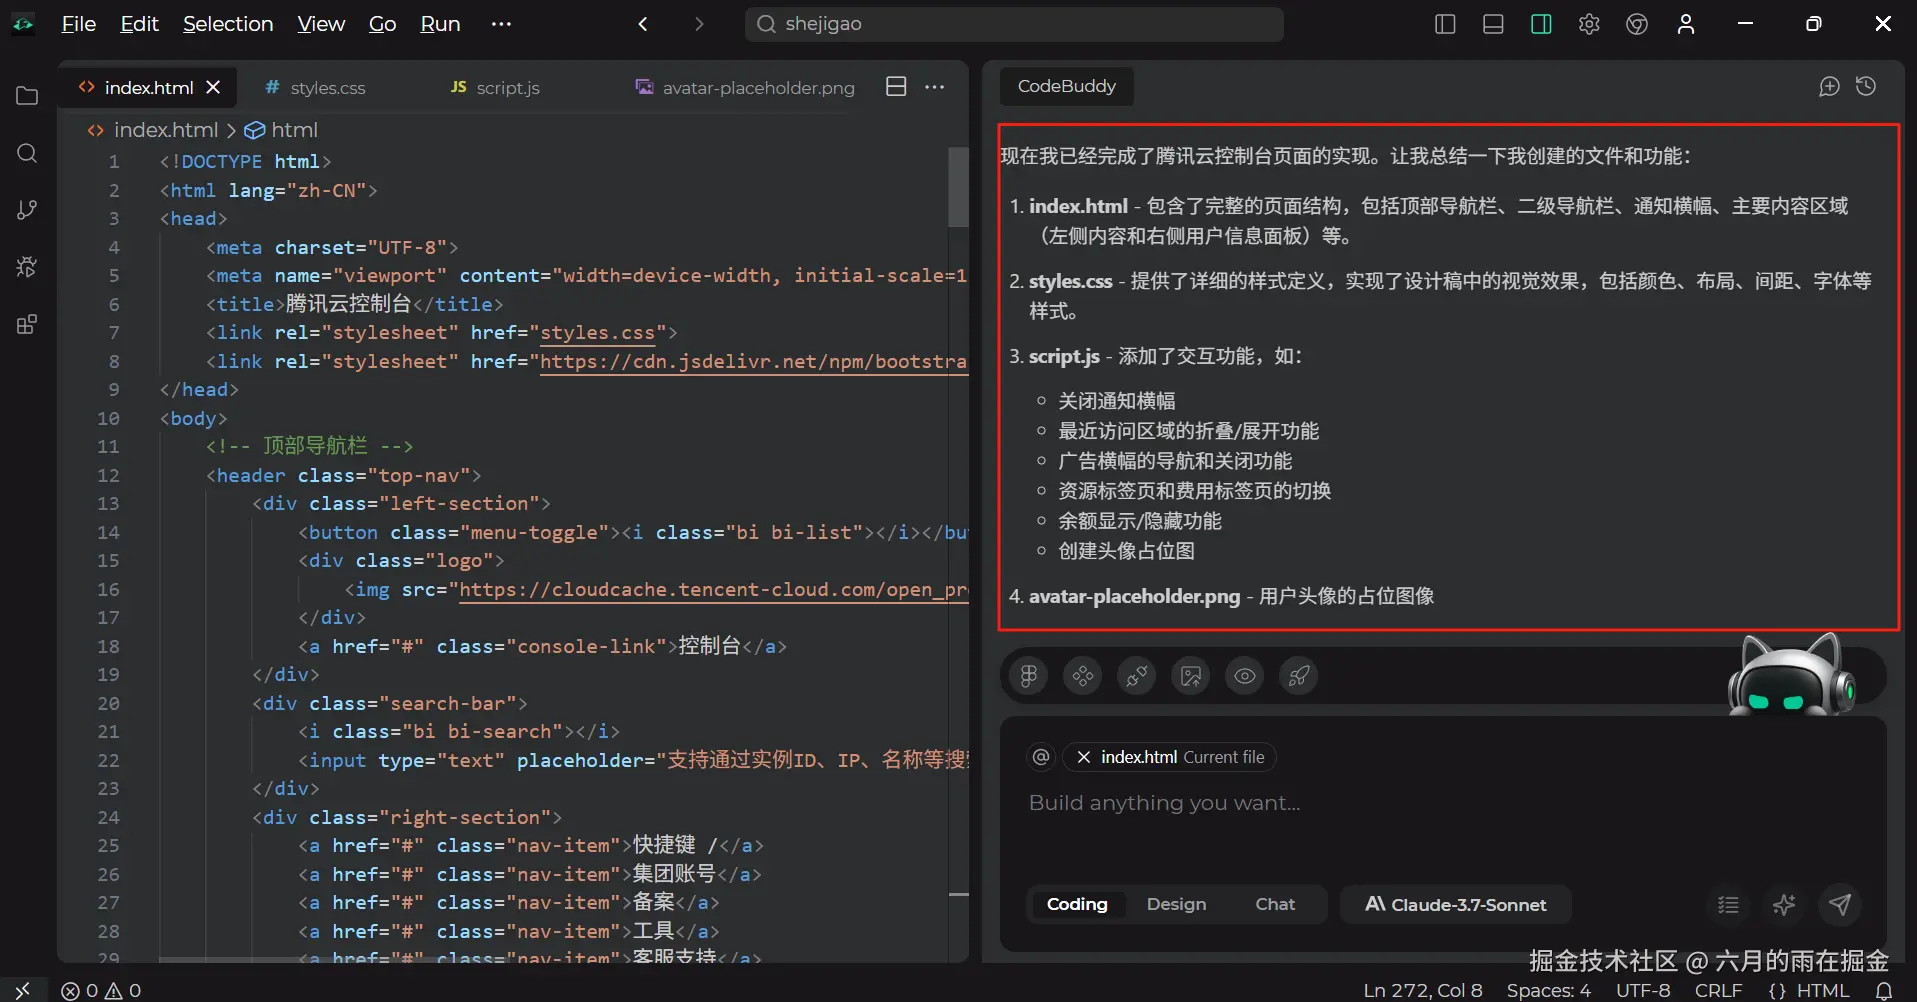Switch to the styles.css tab
Screen dimensions: 1917x1002
click(x=316, y=88)
